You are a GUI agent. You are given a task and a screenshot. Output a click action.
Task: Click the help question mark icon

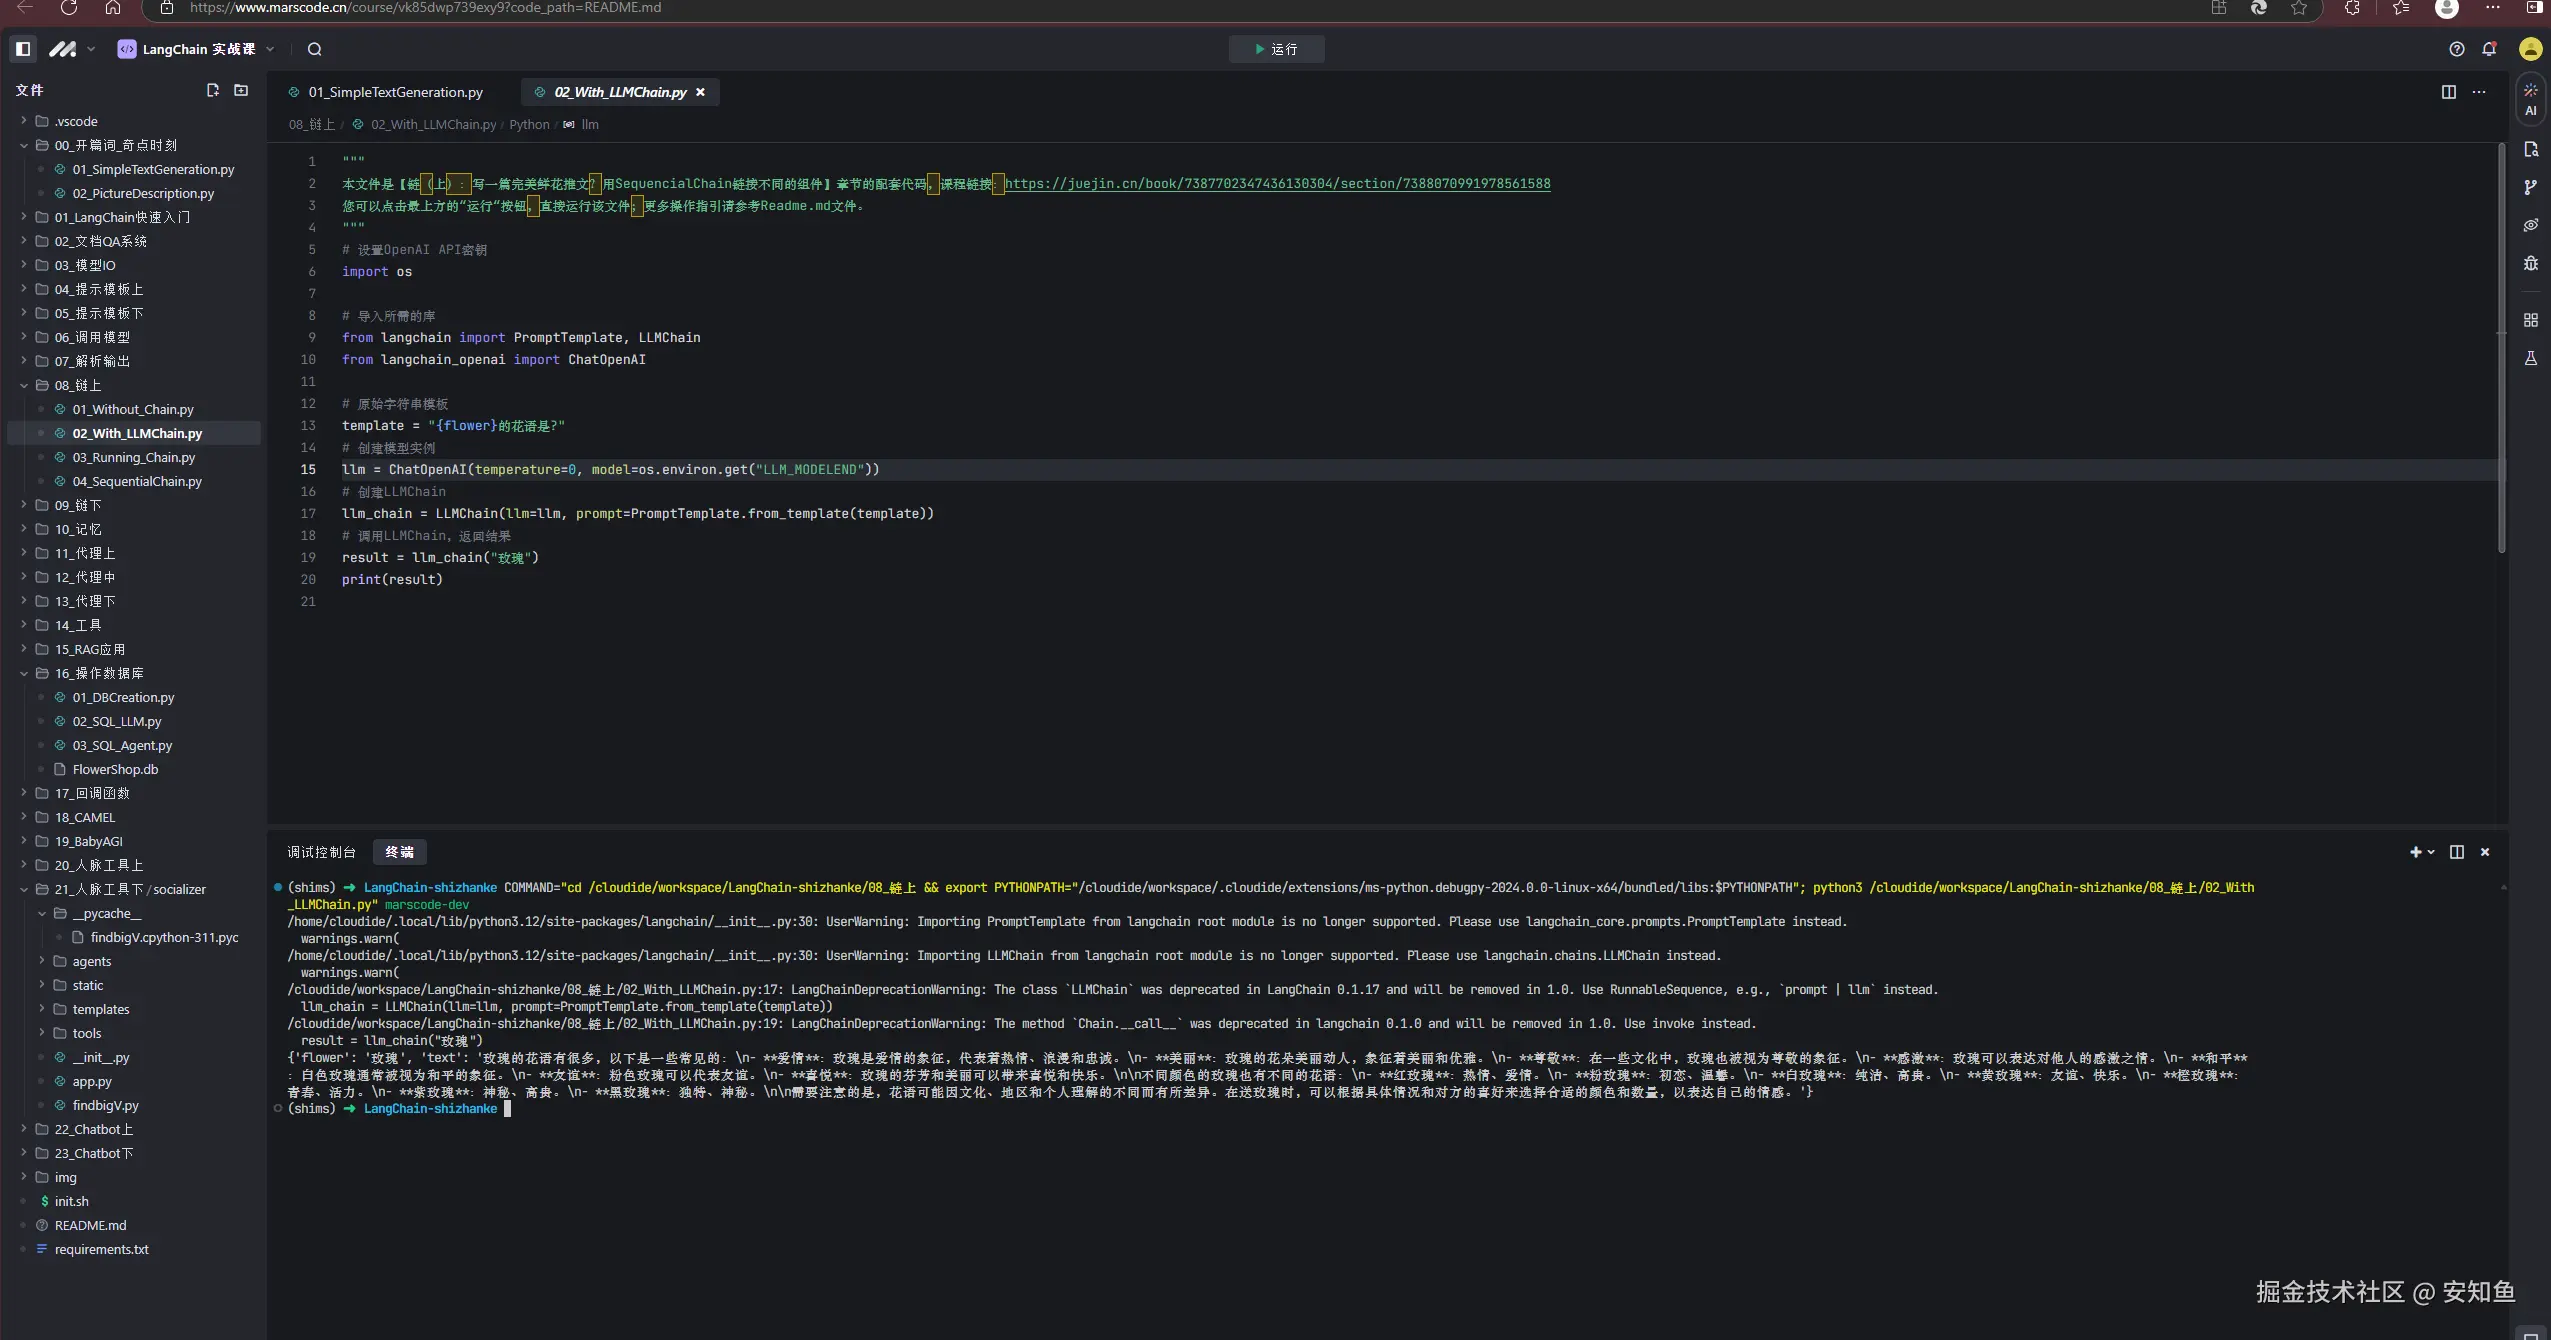(2456, 49)
